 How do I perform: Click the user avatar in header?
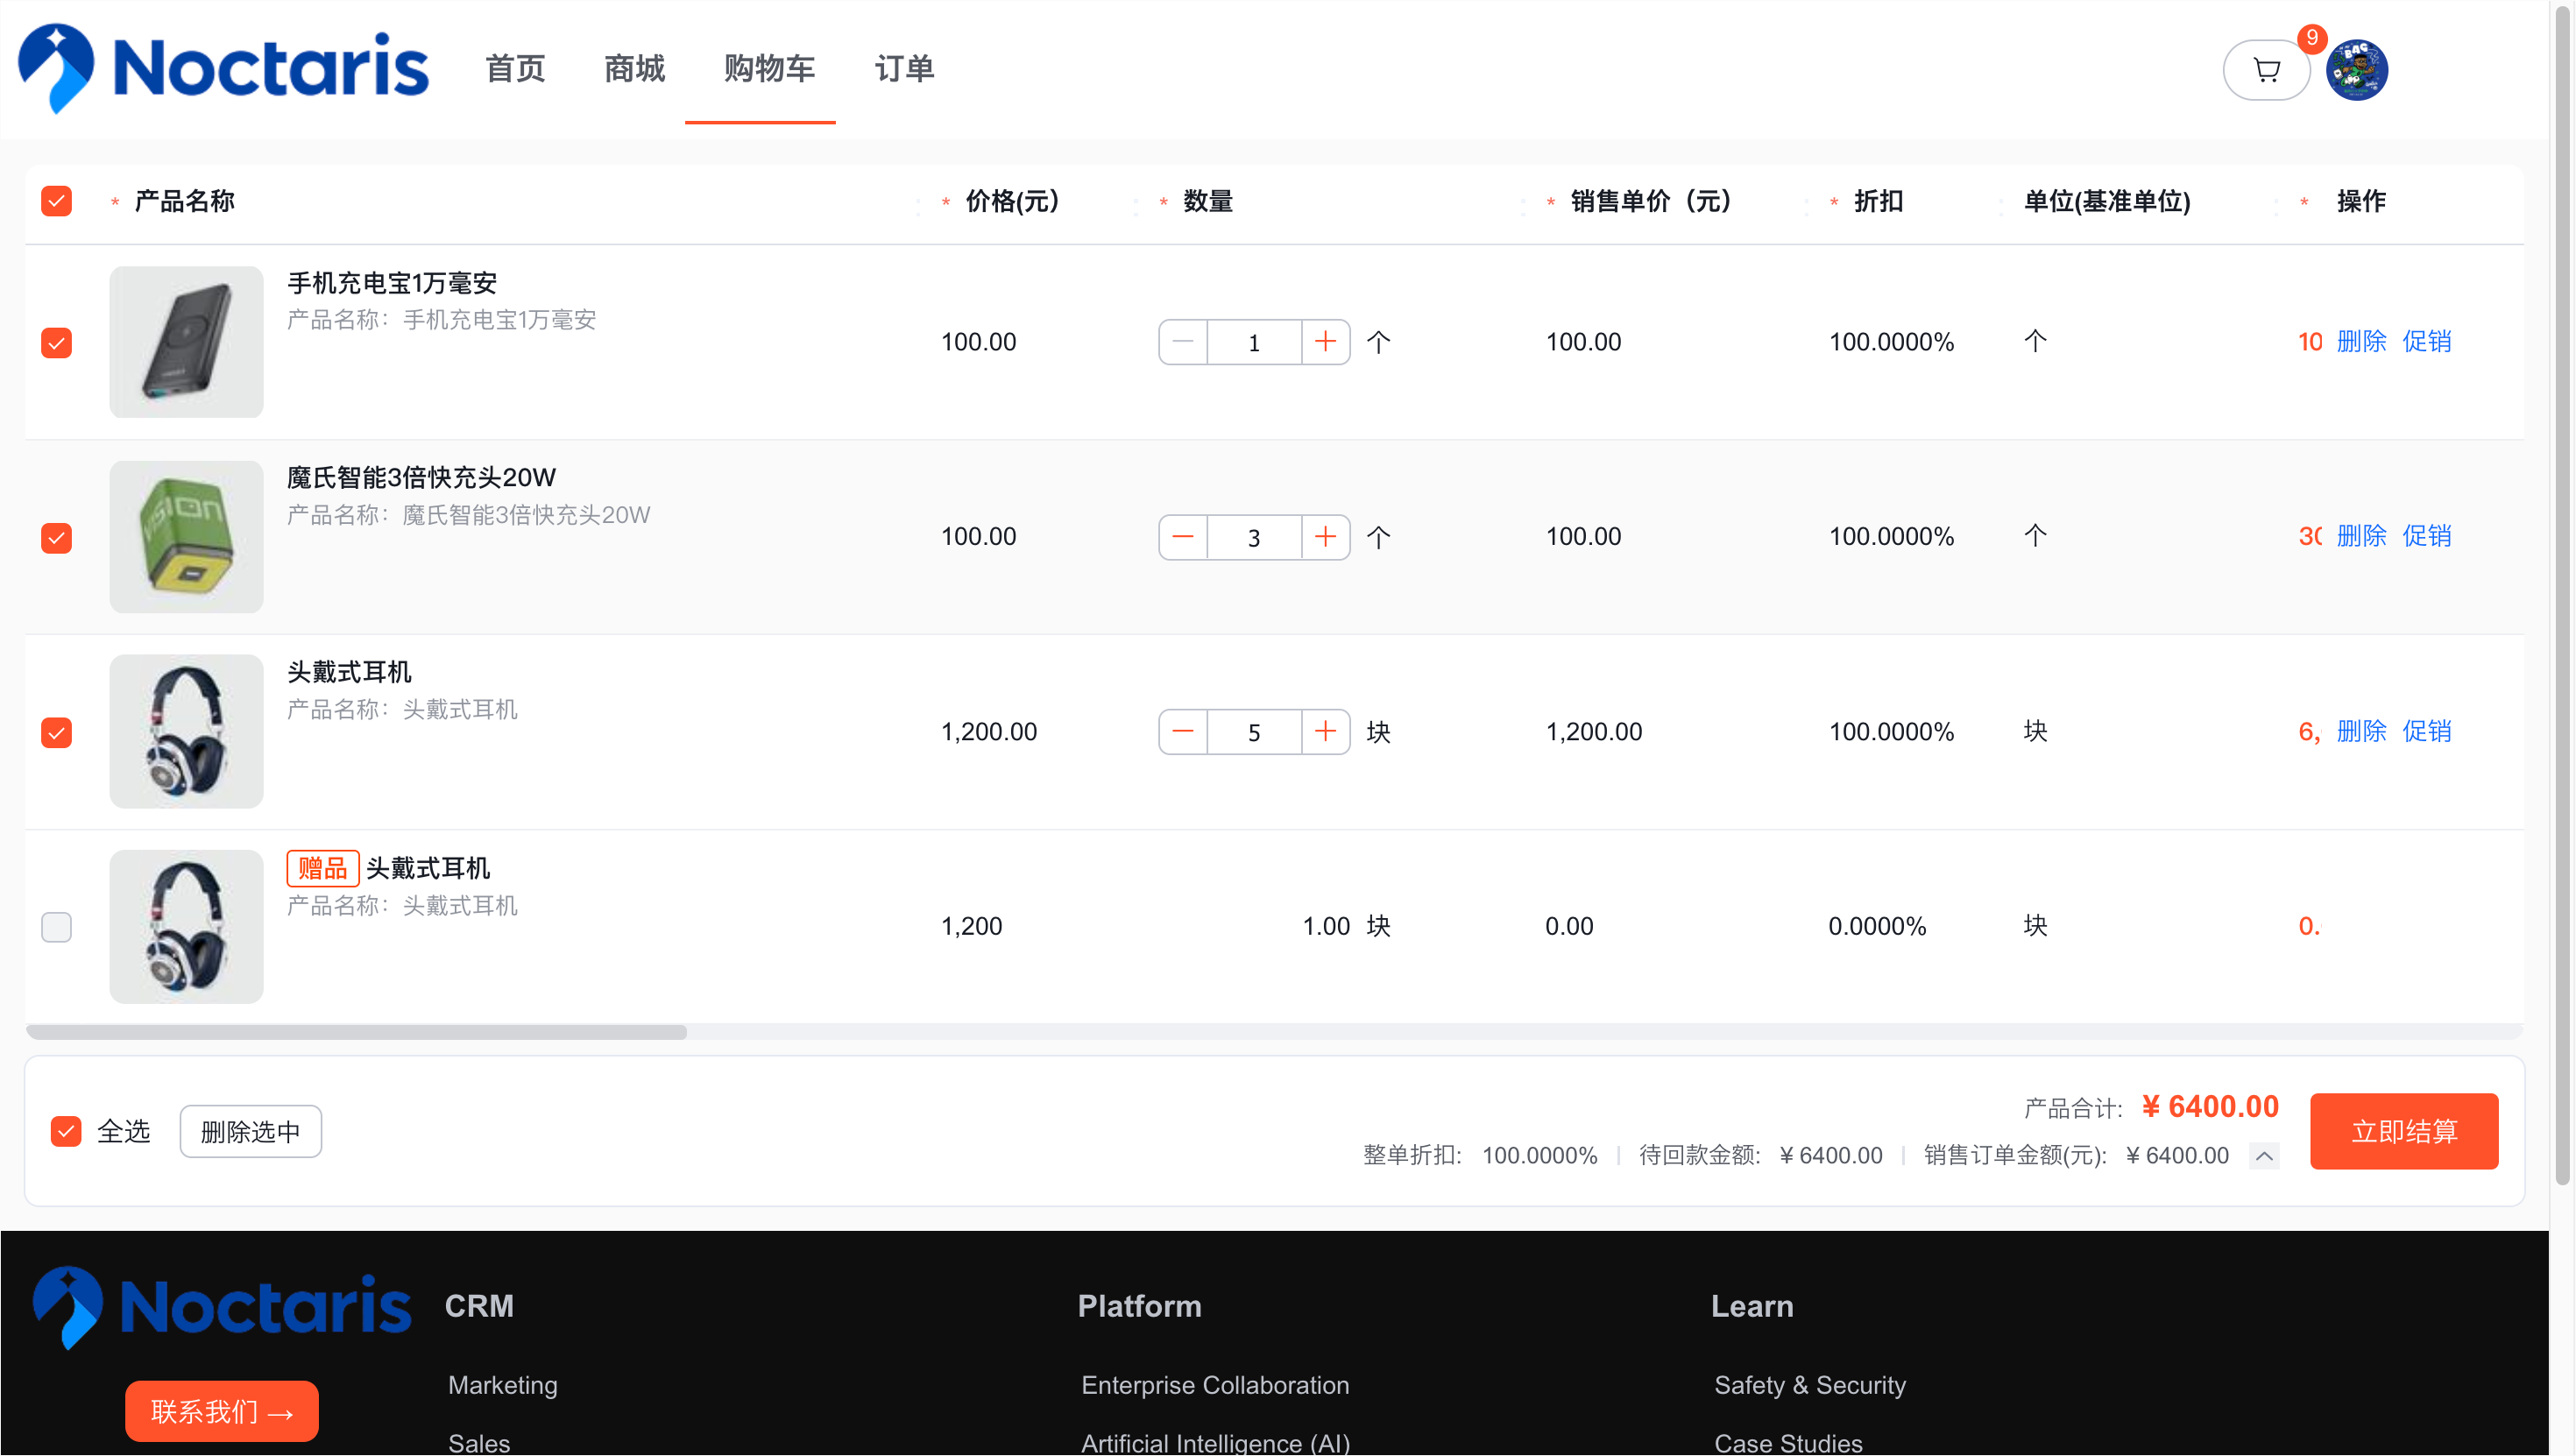click(x=2356, y=70)
